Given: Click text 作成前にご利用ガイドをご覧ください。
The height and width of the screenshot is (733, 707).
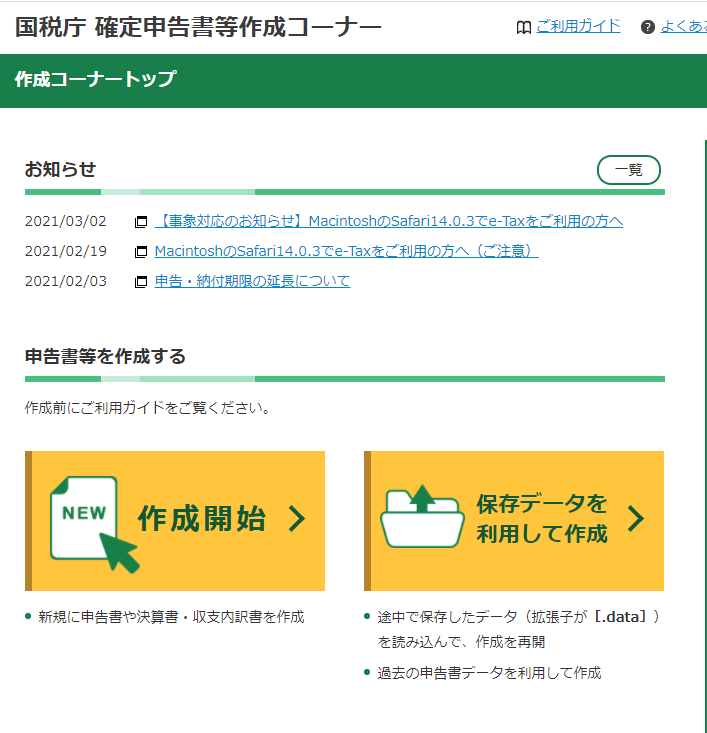Looking at the screenshot, I should (147, 408).
